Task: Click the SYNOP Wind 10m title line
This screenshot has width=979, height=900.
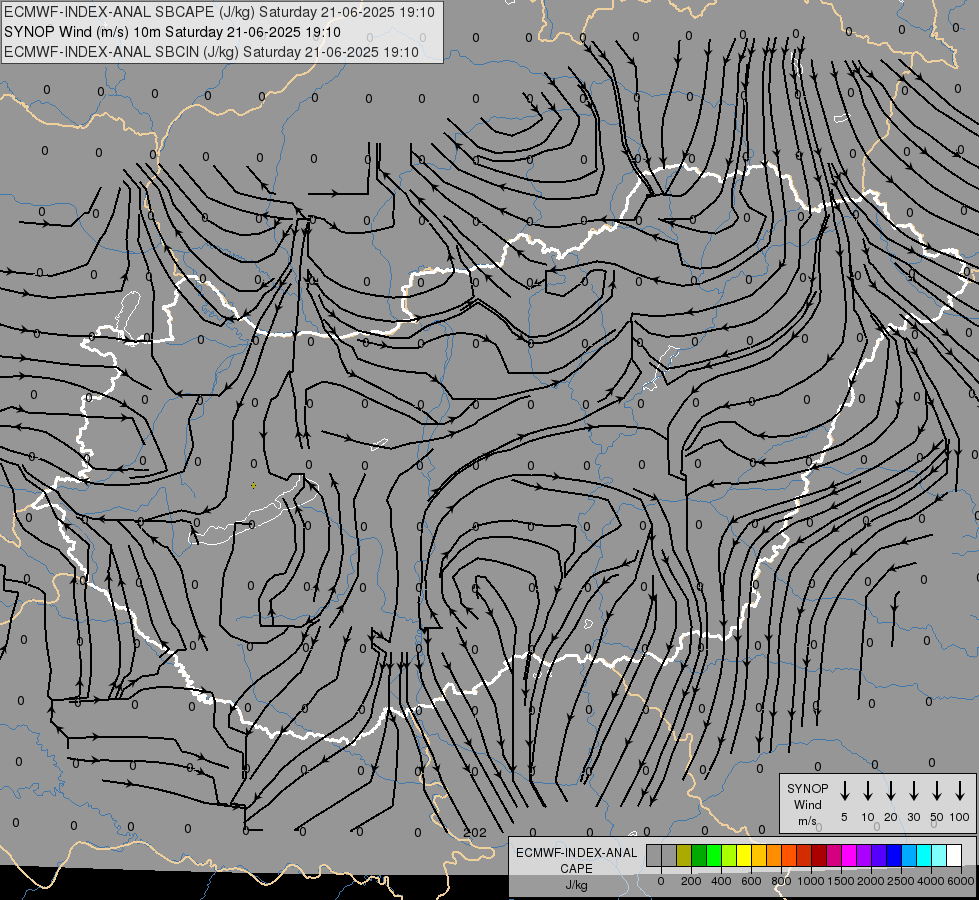Action: pyautogui.click(x=172, y=32)
